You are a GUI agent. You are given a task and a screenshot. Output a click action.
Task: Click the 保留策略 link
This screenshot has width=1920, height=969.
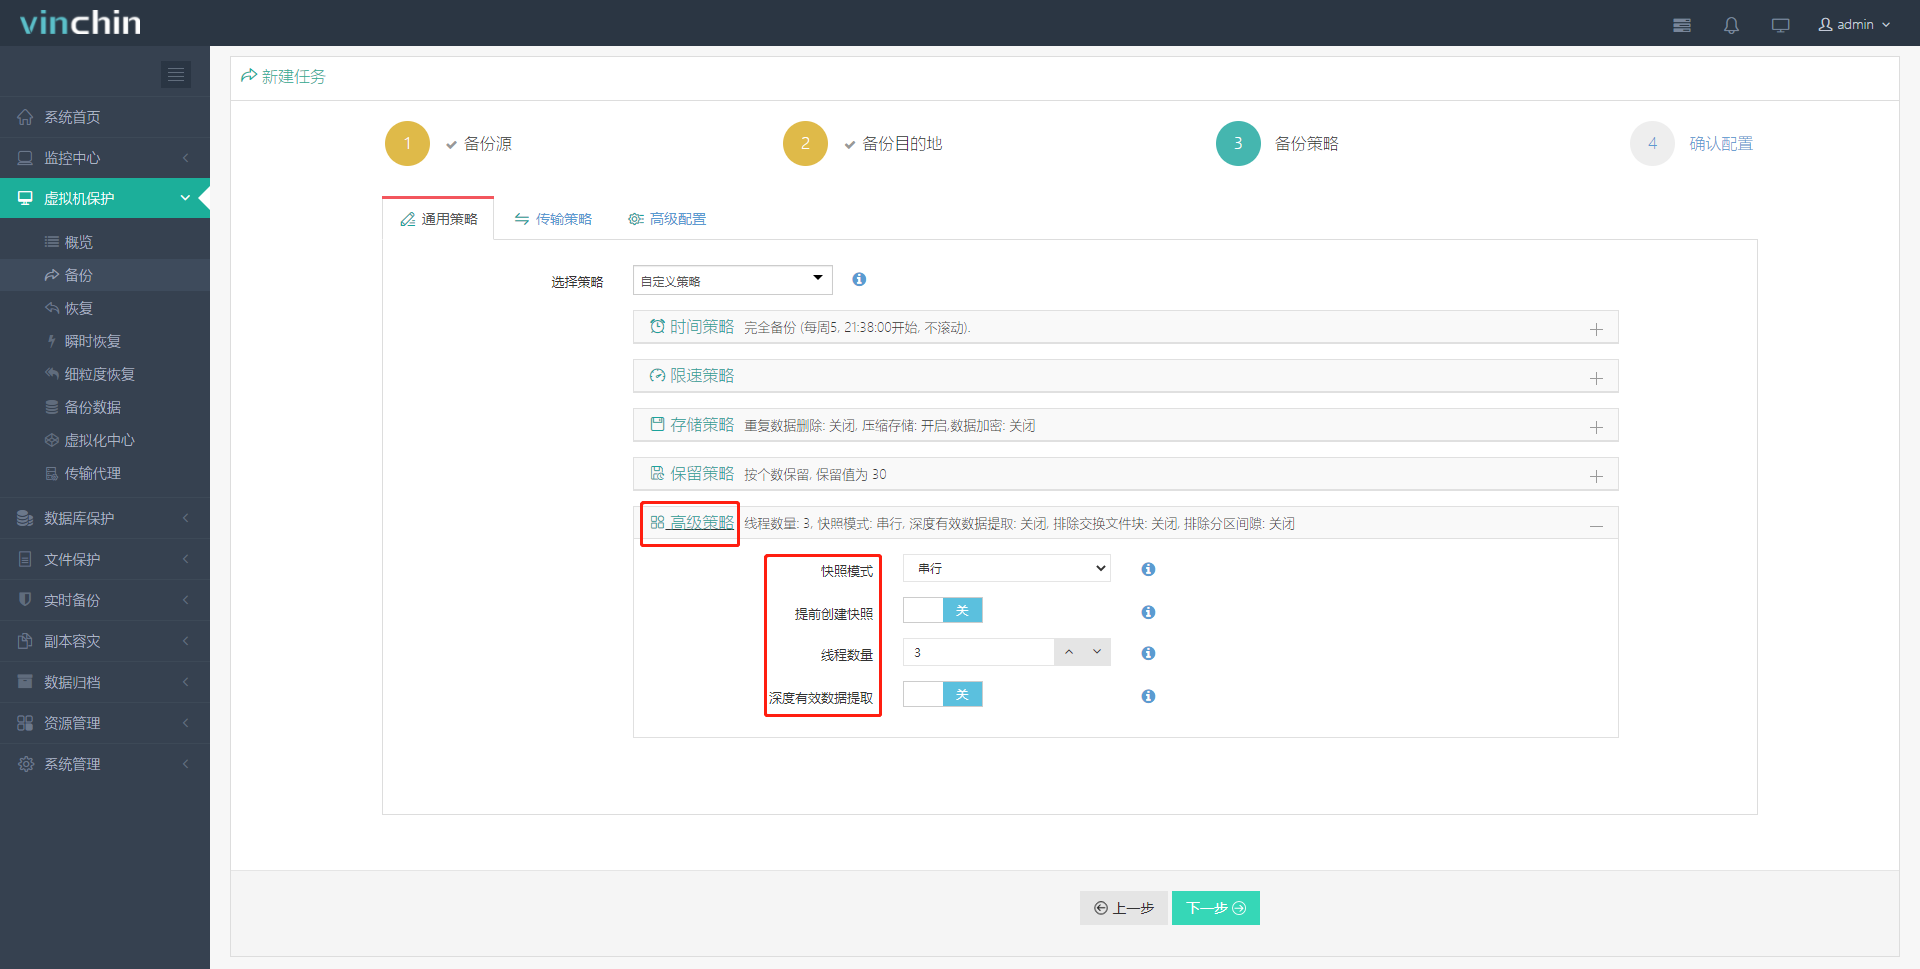(x=692, y=474)
